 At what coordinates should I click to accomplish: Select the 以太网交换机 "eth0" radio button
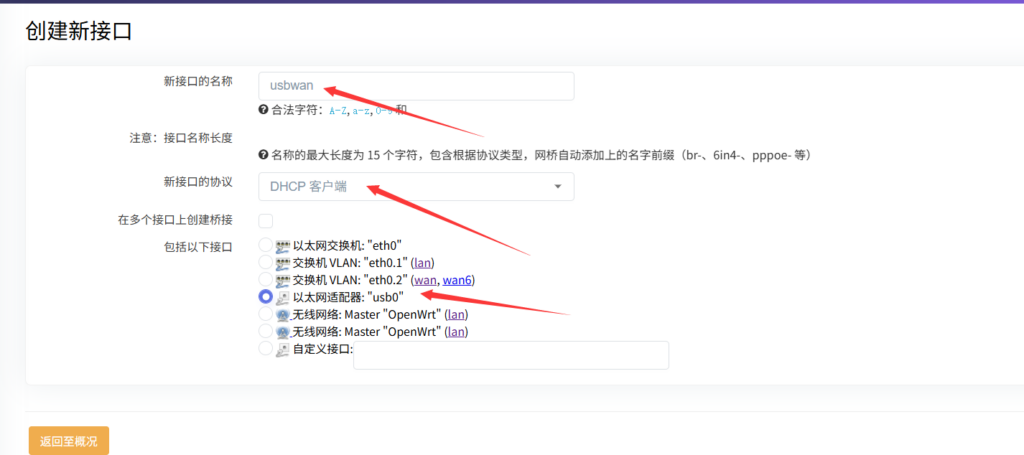tap(265, 245)
